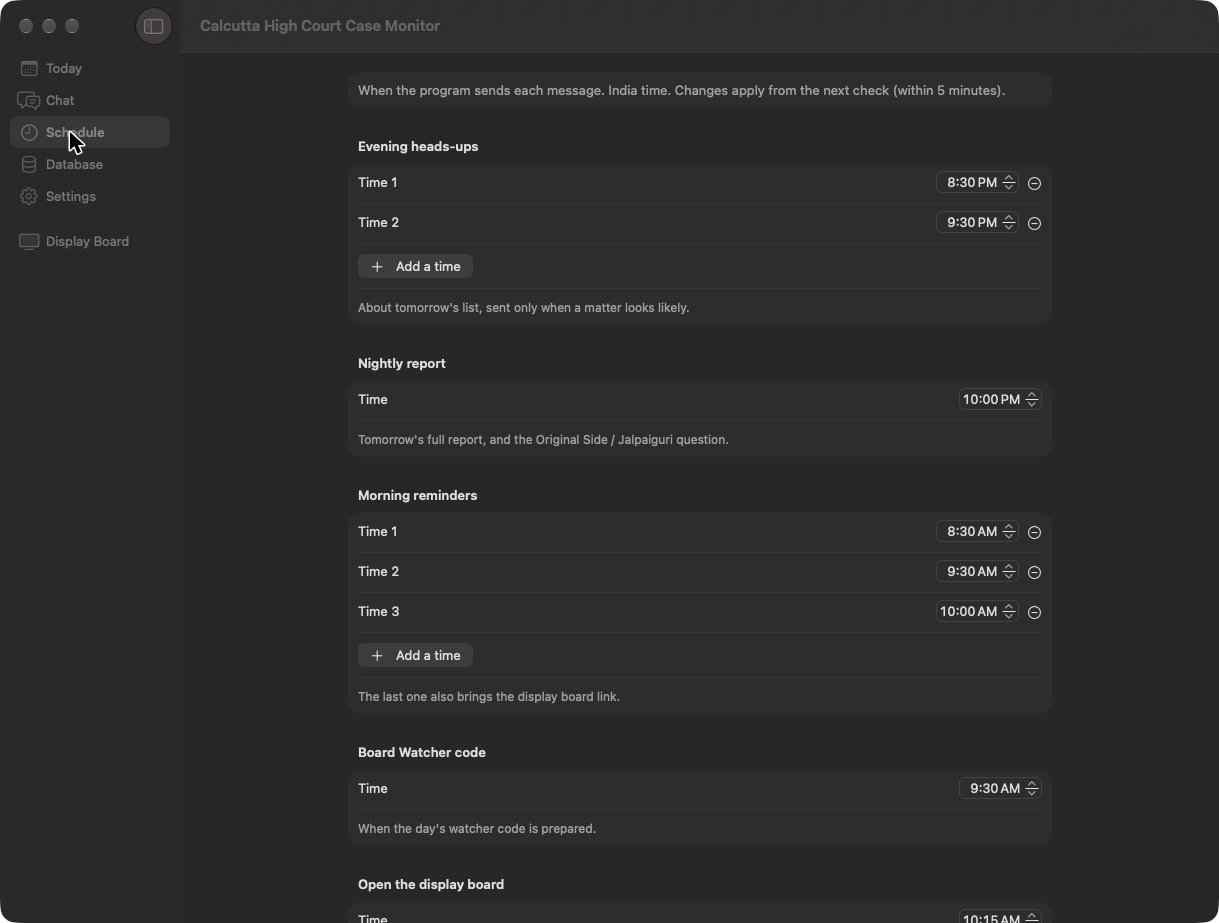Viewport: 1219px width, 923px height.
Task: Remove Evening heads-ups Time 1
Action: coord(1034,183)
